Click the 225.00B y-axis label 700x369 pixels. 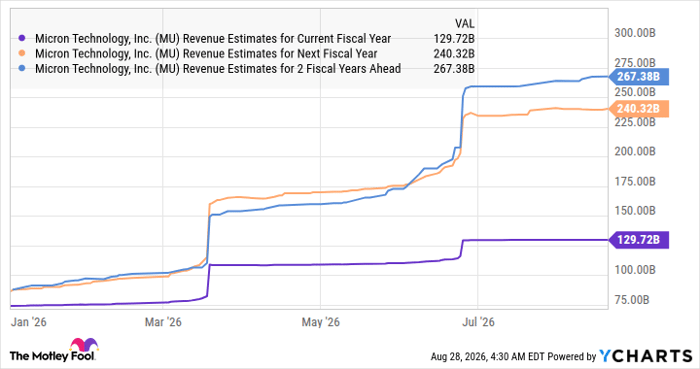coord(635,122)
